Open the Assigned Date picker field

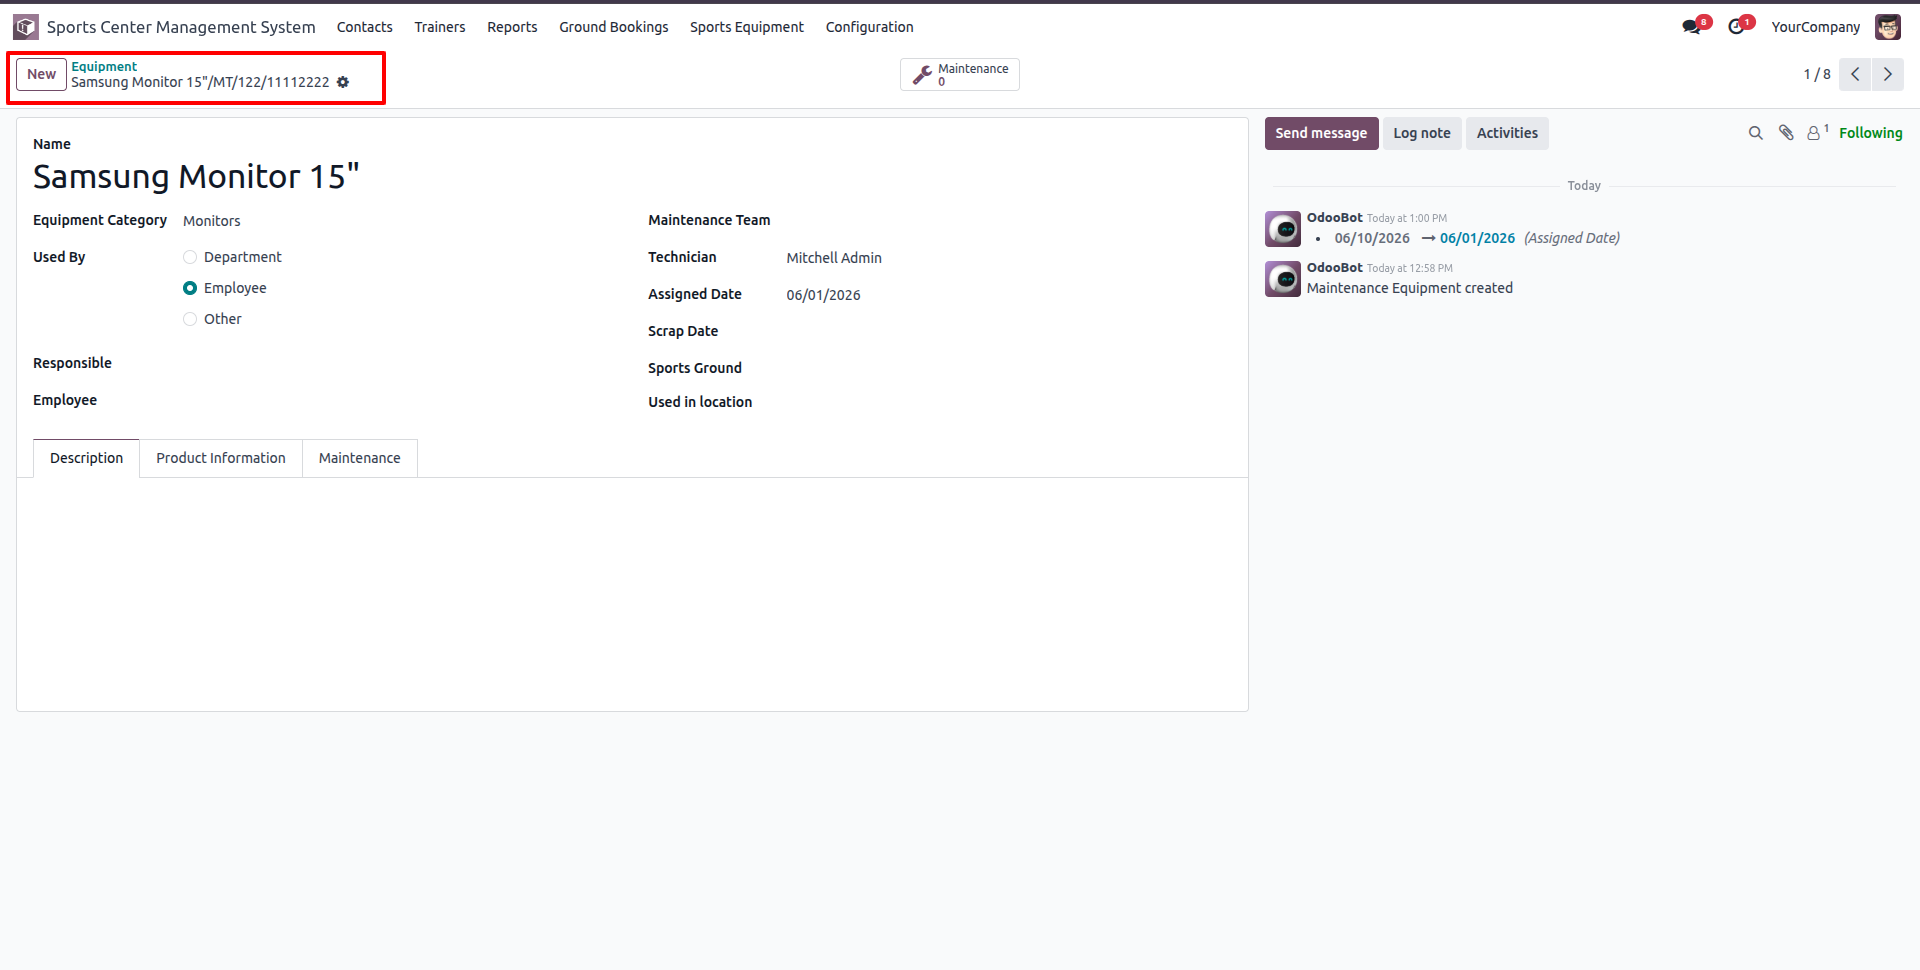tap(1009, 295)
